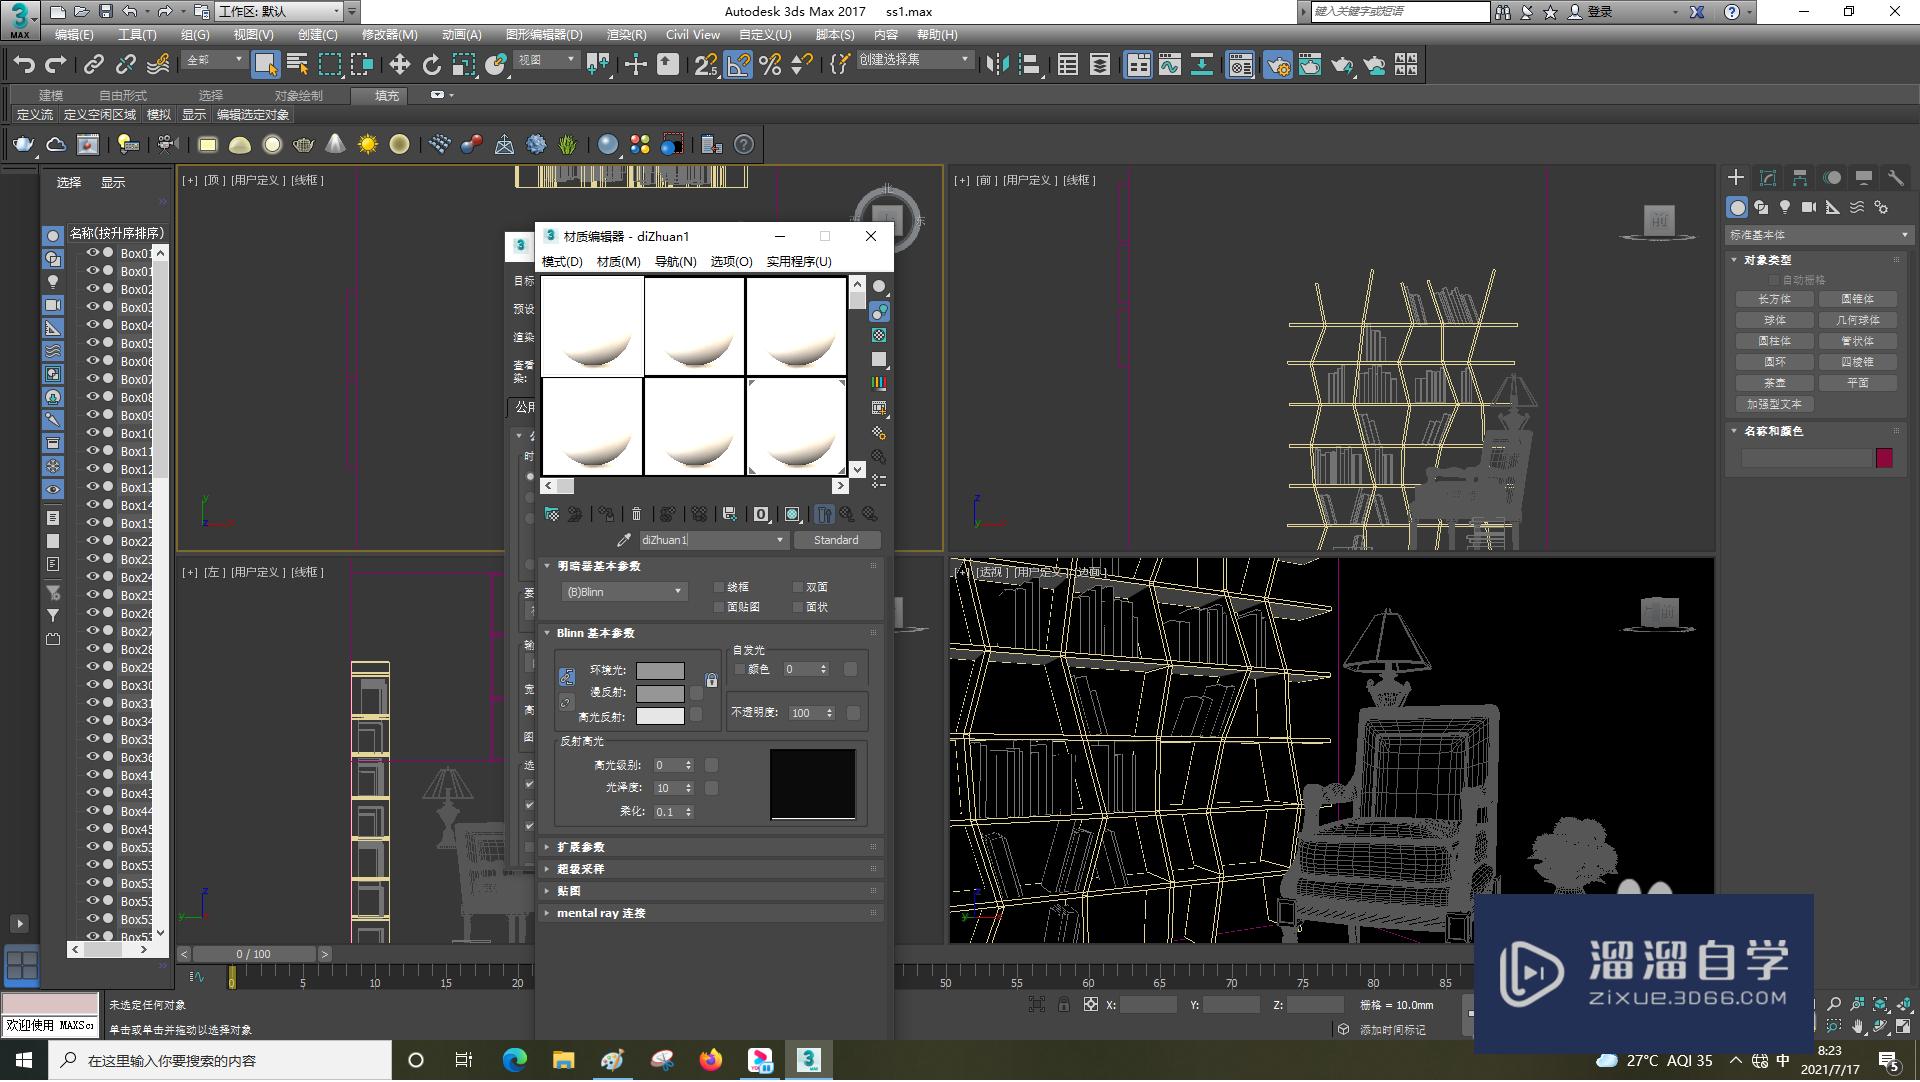The width and height of the screenshot is (1920, 1082).
Task: Toggle Percent Snap in main toolbar
Action: [770, 65]
